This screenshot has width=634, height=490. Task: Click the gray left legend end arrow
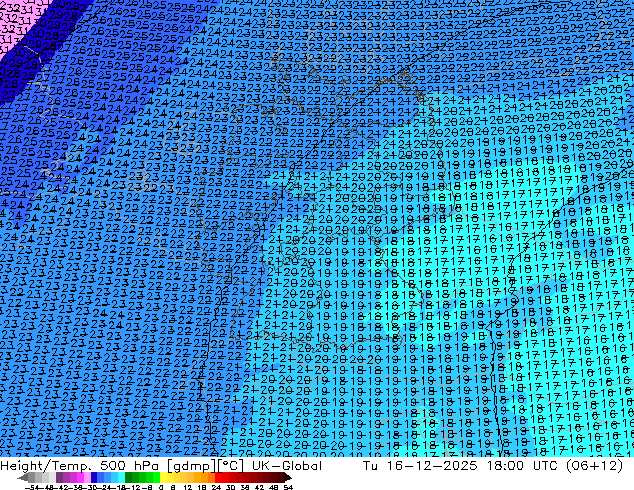point(23,477)
